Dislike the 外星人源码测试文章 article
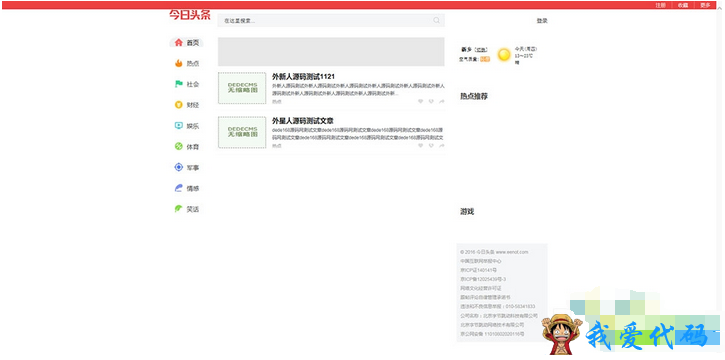The height and width of the screenshot is (360, 725). (x=431, y=146)
